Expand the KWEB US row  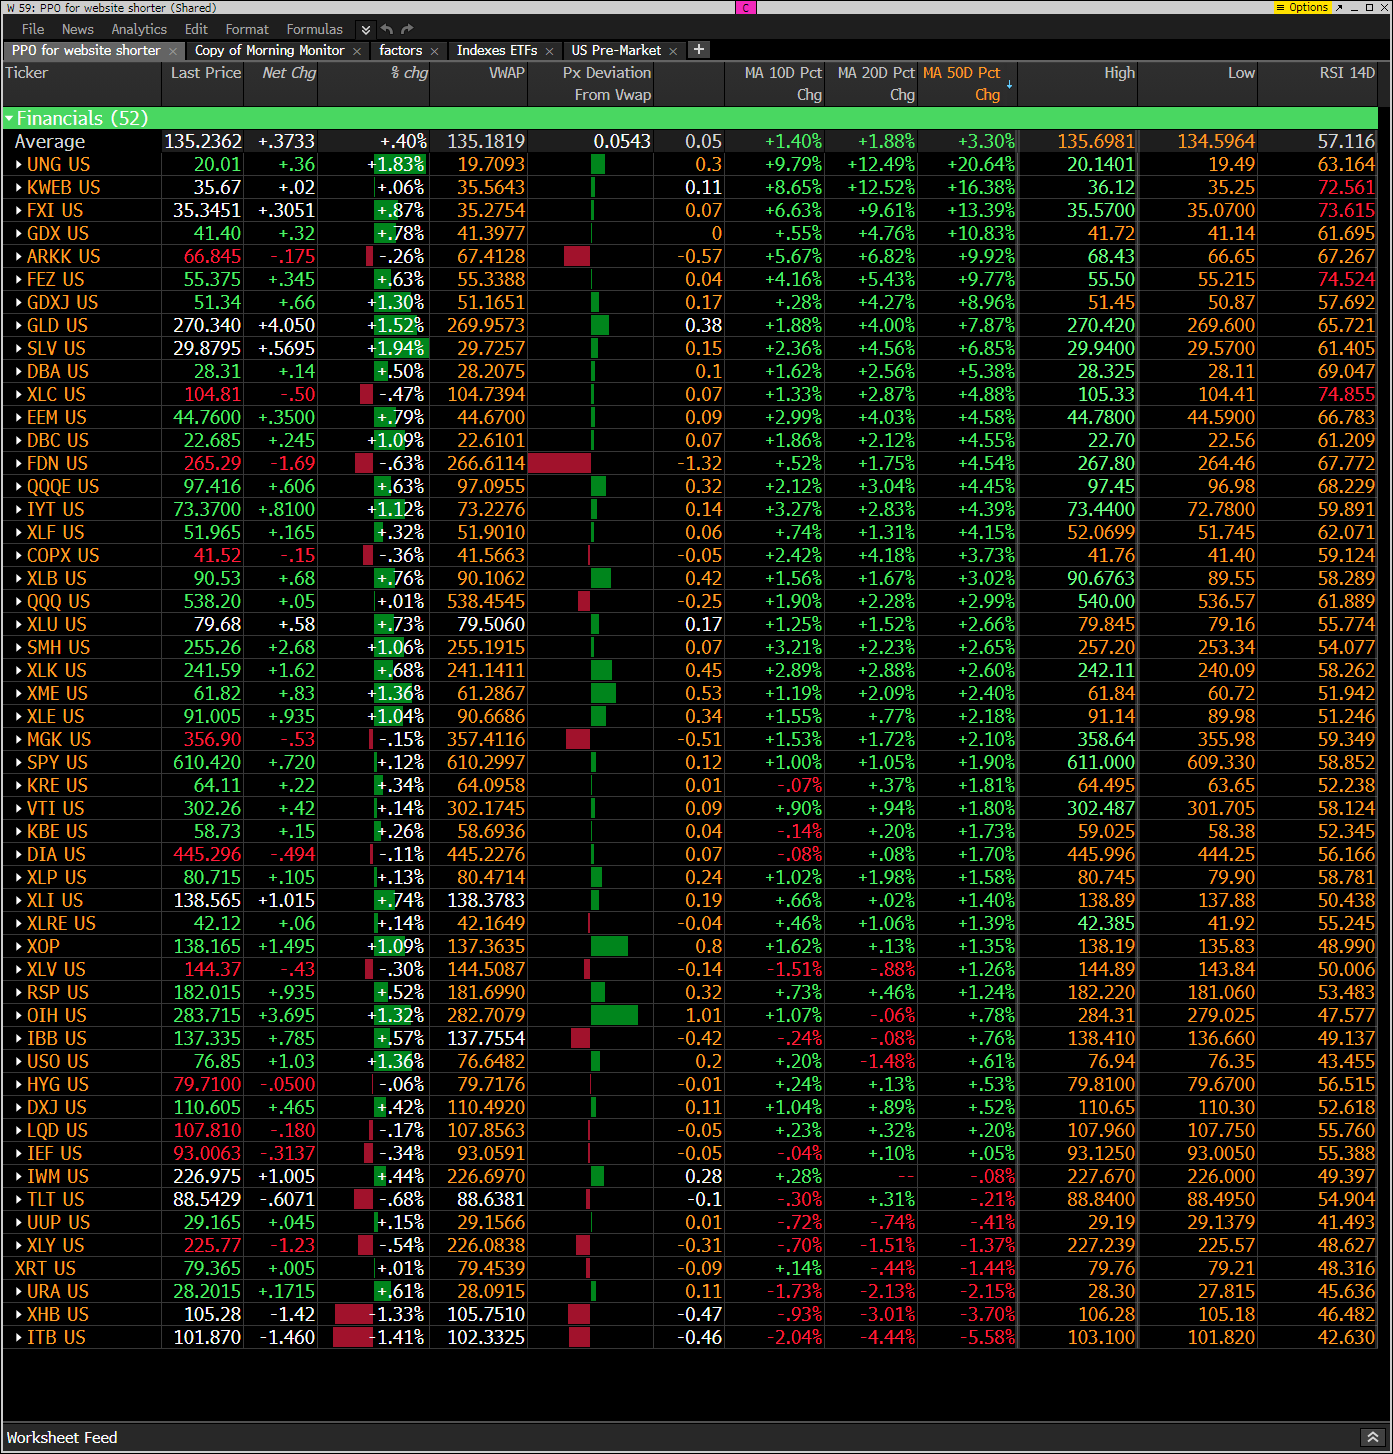point(19,187)
